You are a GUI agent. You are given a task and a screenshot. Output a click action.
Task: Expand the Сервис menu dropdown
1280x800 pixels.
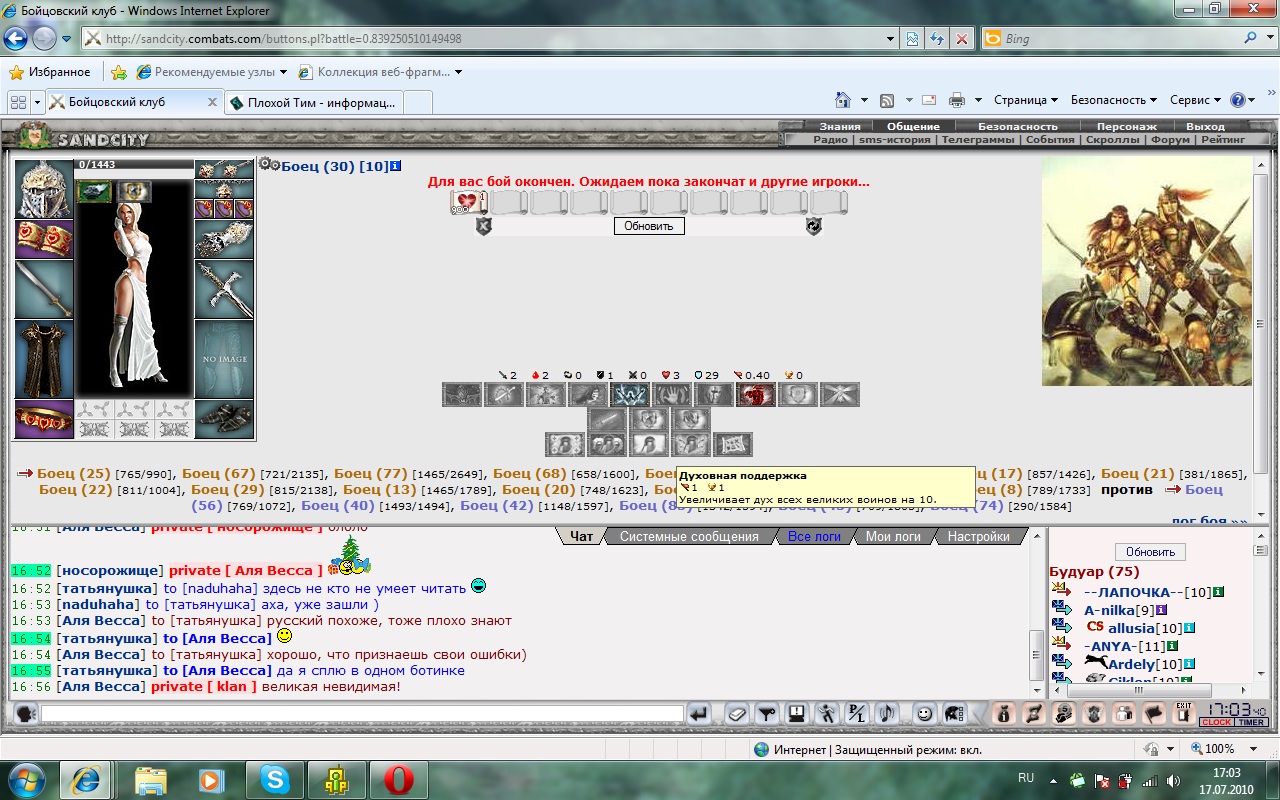point(1195,100)
